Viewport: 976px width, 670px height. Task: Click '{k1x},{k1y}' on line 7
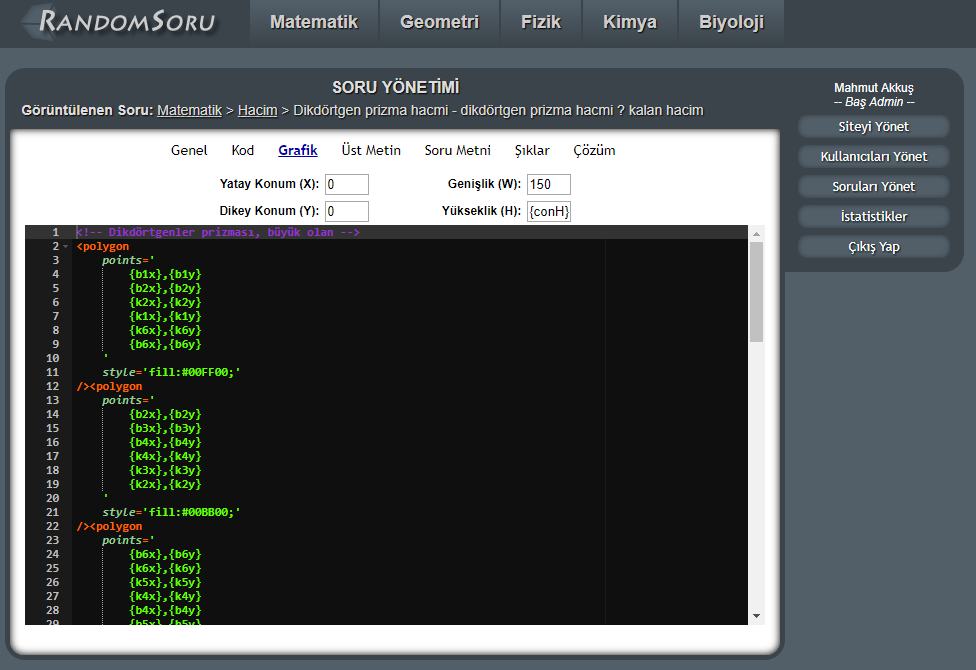(165, 316)
